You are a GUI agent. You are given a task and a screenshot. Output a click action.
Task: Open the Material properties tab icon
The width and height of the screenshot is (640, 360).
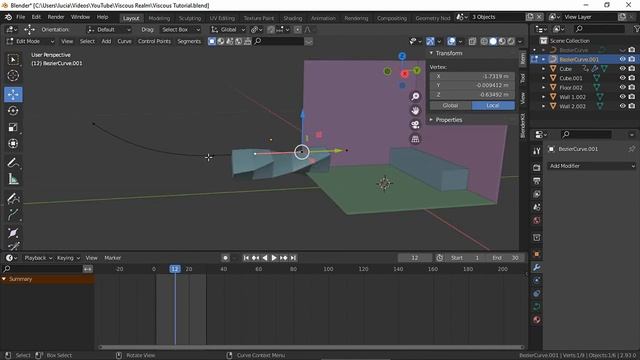(536, 320)
